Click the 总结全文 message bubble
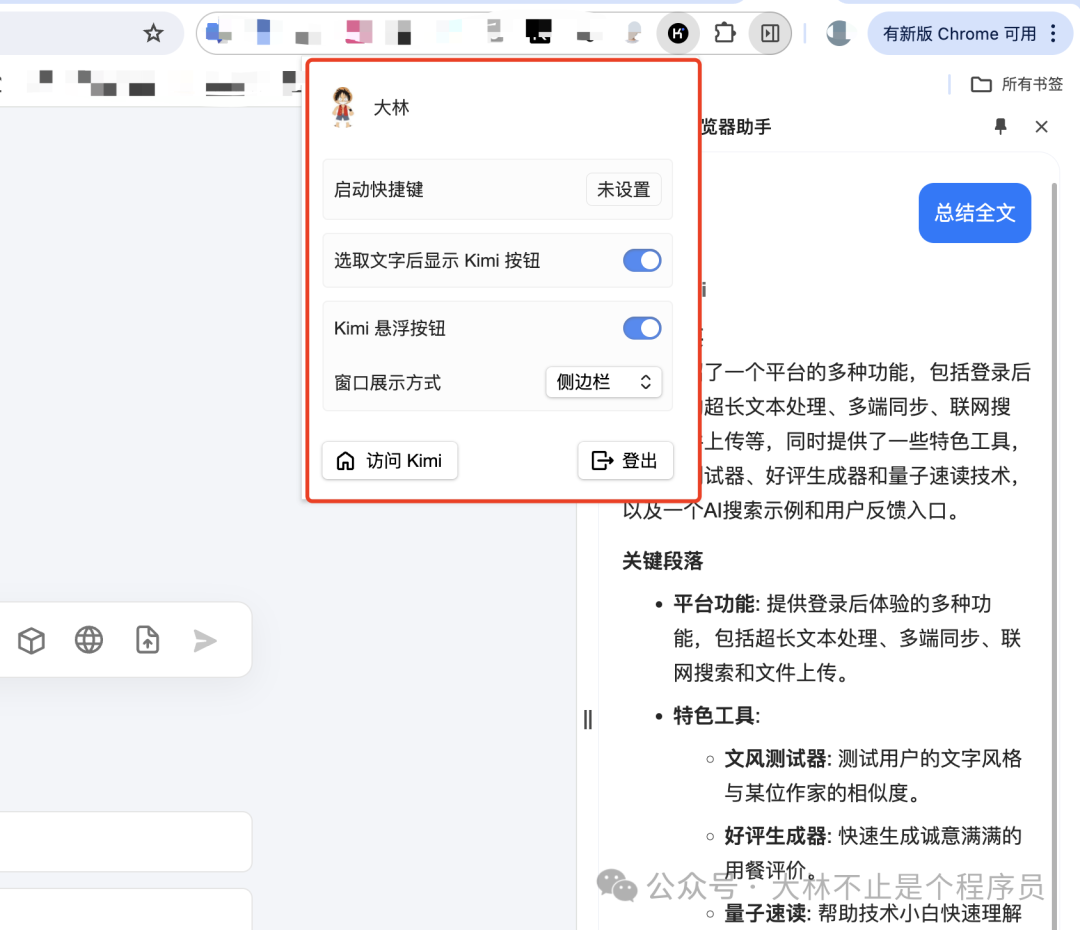The image size is (1080, 930). pos(975,212)
